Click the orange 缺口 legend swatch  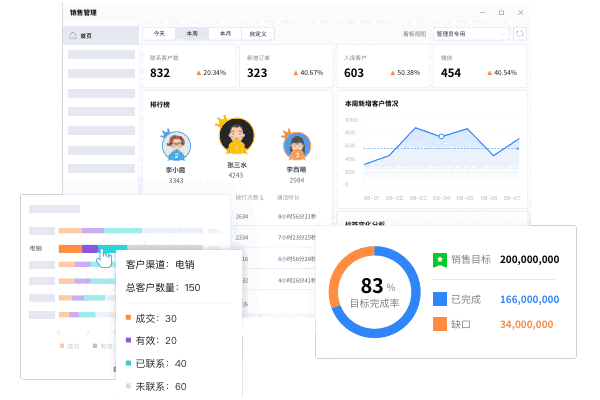[x=440, y=324]
